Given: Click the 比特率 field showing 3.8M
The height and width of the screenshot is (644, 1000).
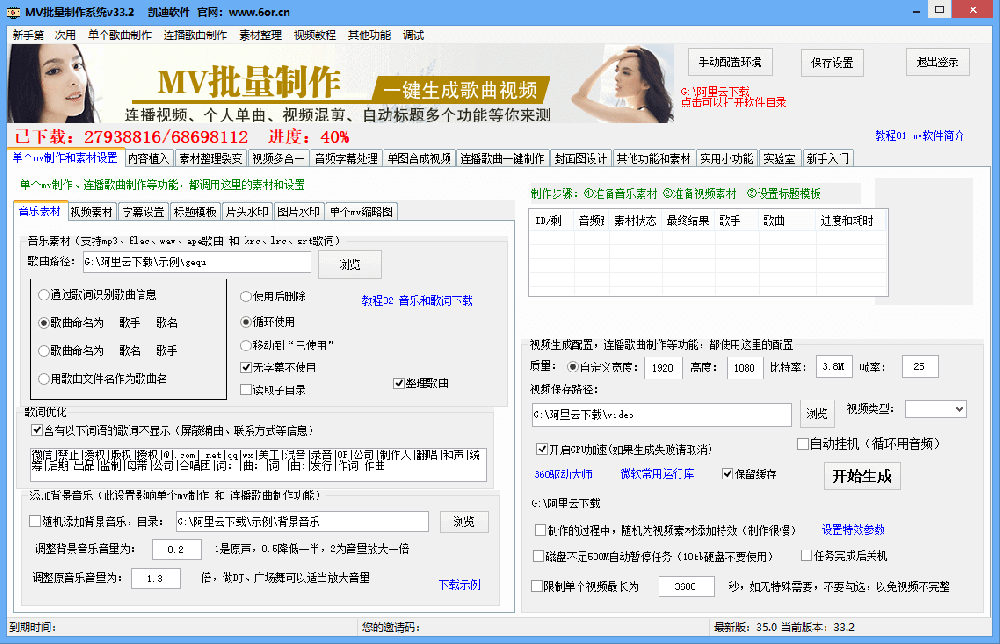Looking at the screenshot, I should (x=834, y=367).
